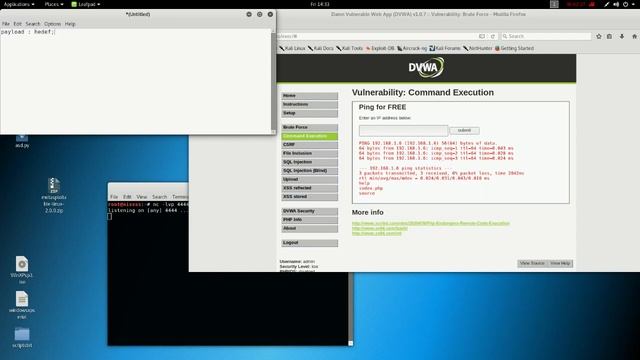
Task: Click the View Source button
Action: (532, 263)
